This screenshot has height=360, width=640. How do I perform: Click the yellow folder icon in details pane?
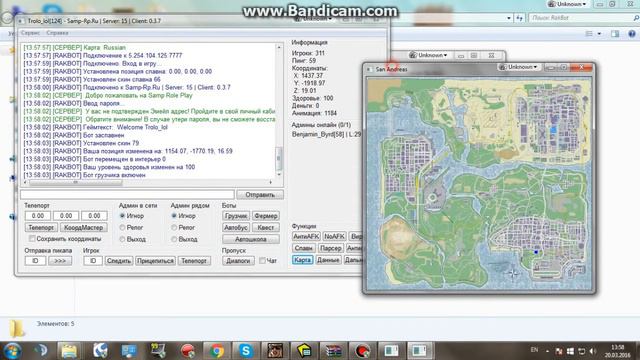coord(17,328)
